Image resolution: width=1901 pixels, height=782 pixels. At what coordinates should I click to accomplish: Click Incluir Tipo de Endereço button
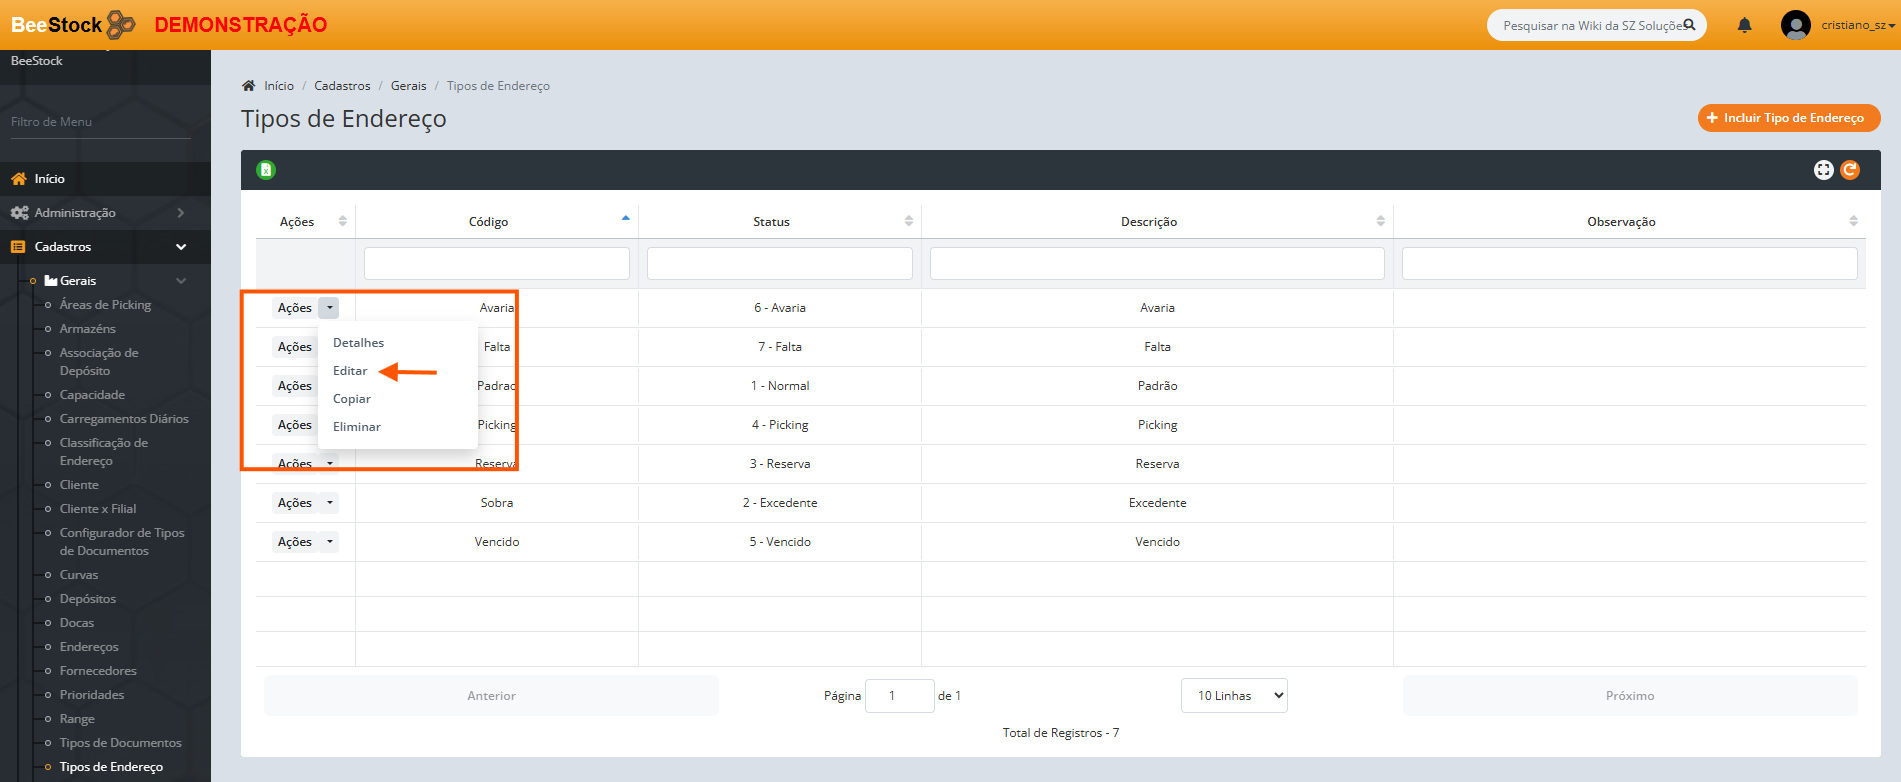point(1788,118)
